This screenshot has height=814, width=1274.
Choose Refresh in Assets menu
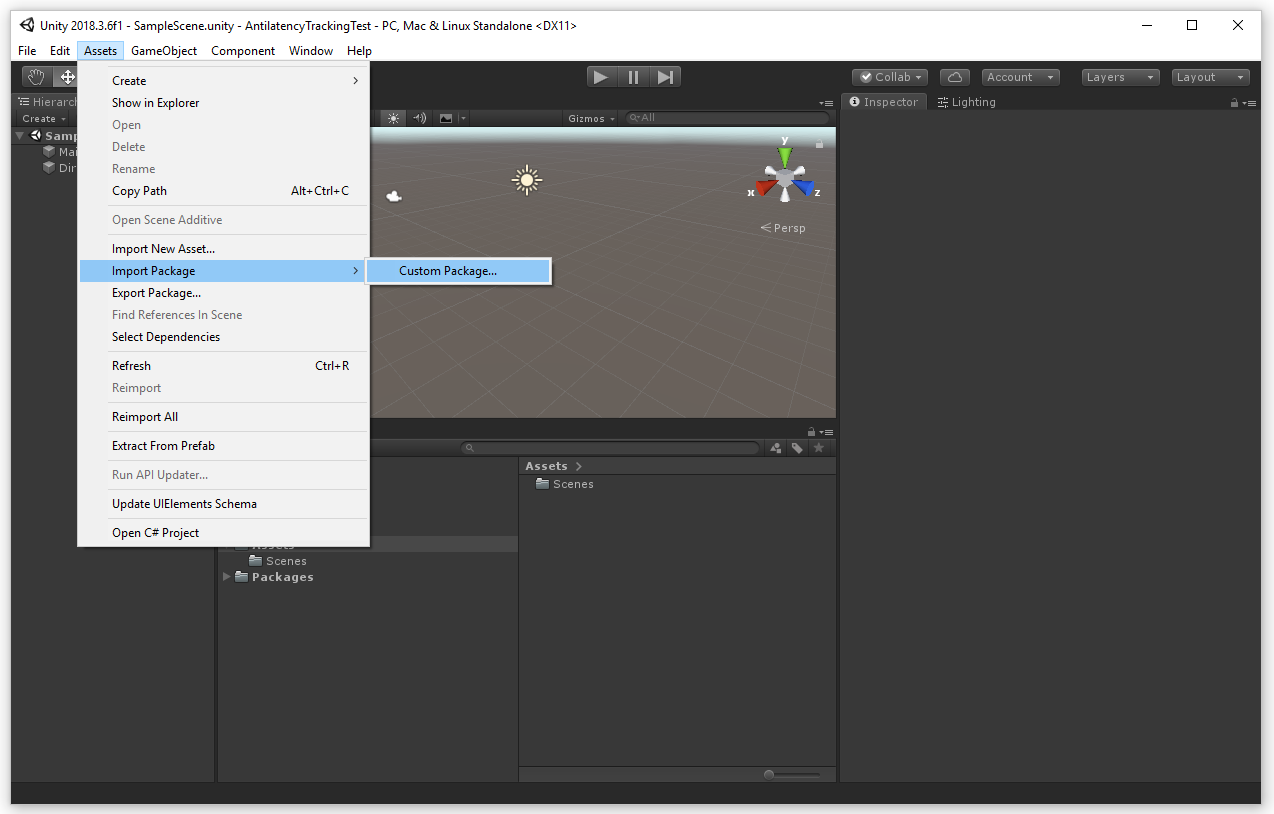(x=224, y=366)
